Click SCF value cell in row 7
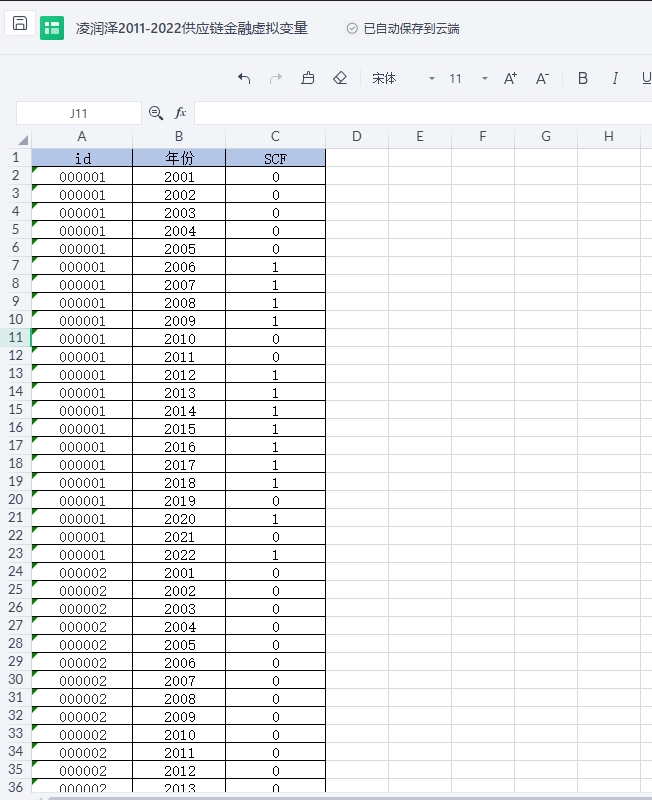Screen dimensions: 652x800 (x=275, y=266)
